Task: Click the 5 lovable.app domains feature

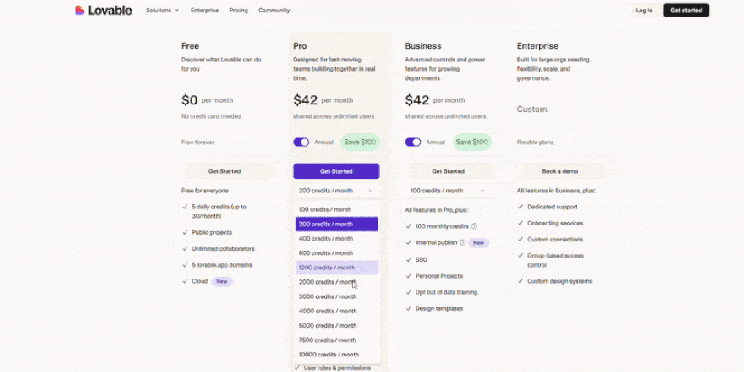Action: pos(222,265)
